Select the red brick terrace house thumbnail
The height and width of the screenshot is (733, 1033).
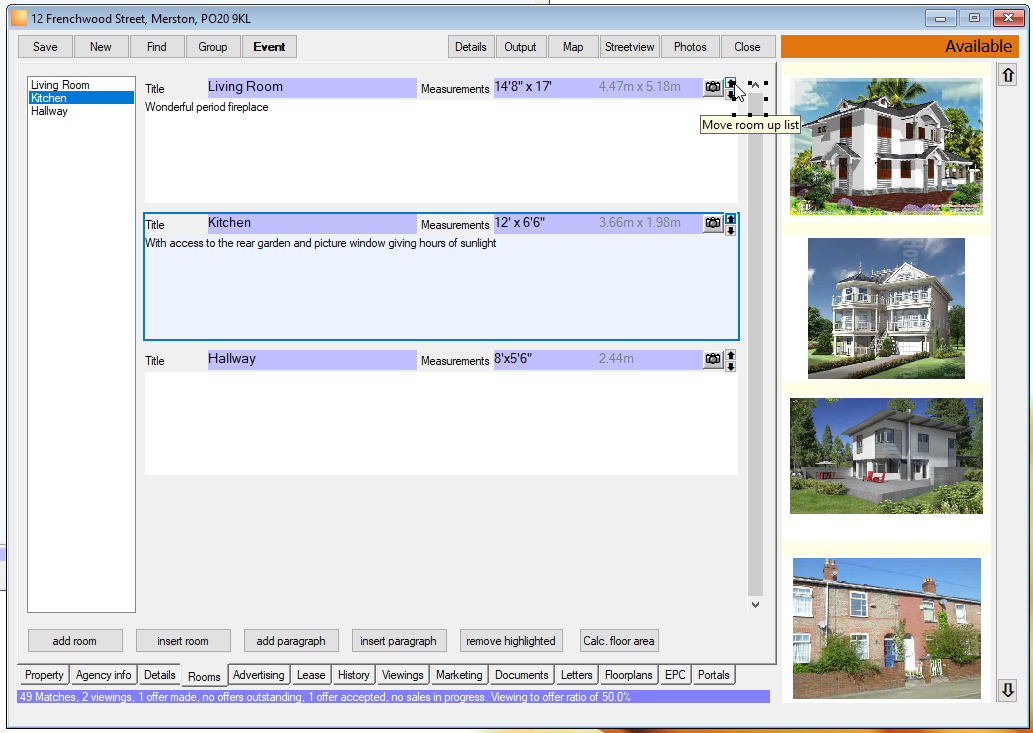tap(887, 628)
